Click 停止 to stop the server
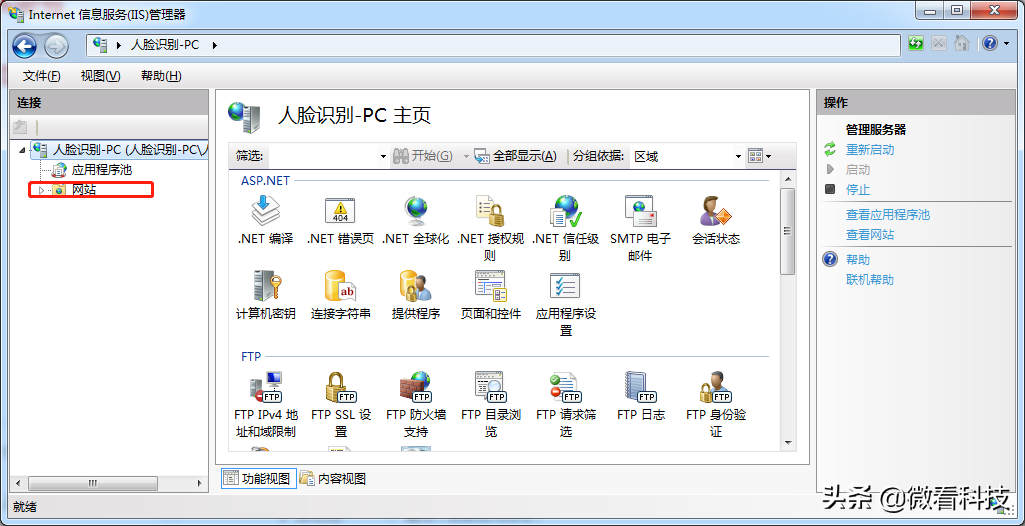The image size is (1025, 526). (x=858, y=189)
